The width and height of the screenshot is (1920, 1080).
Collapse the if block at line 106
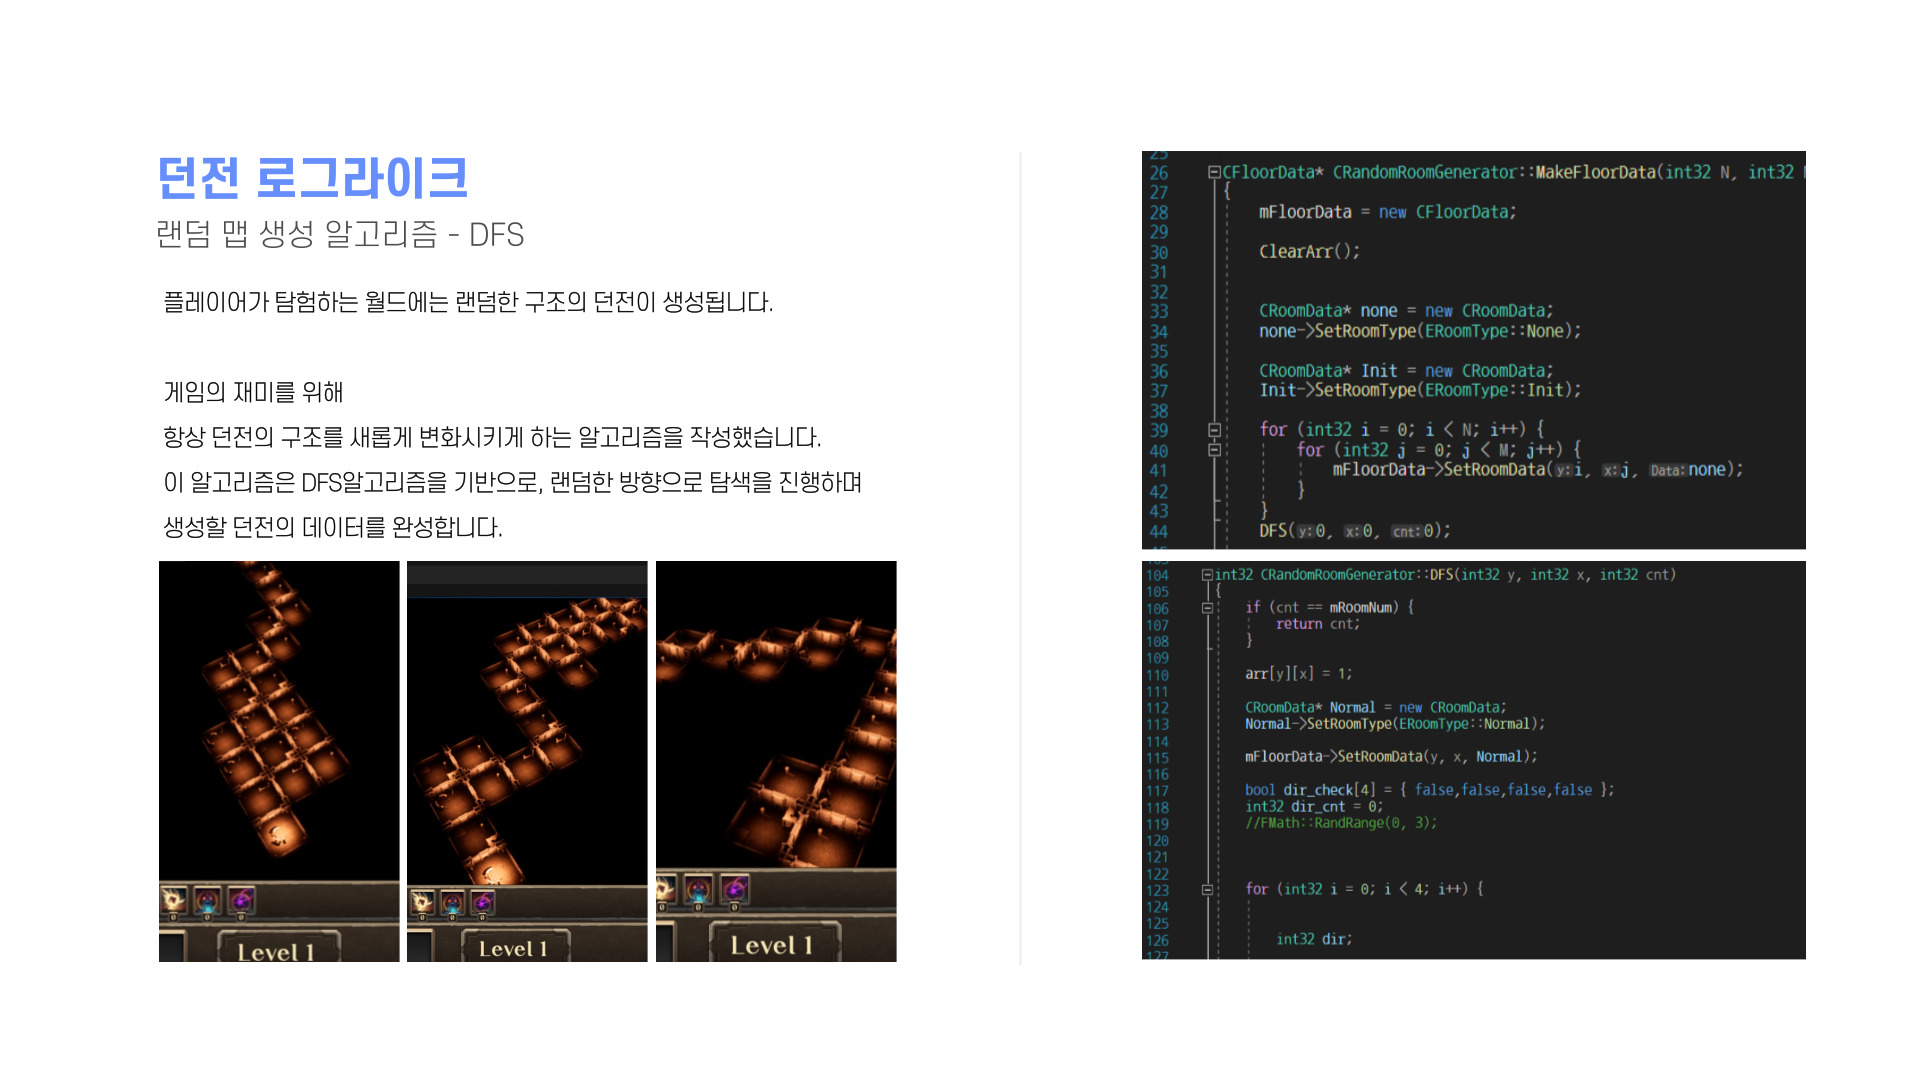tap(1207, 608)
